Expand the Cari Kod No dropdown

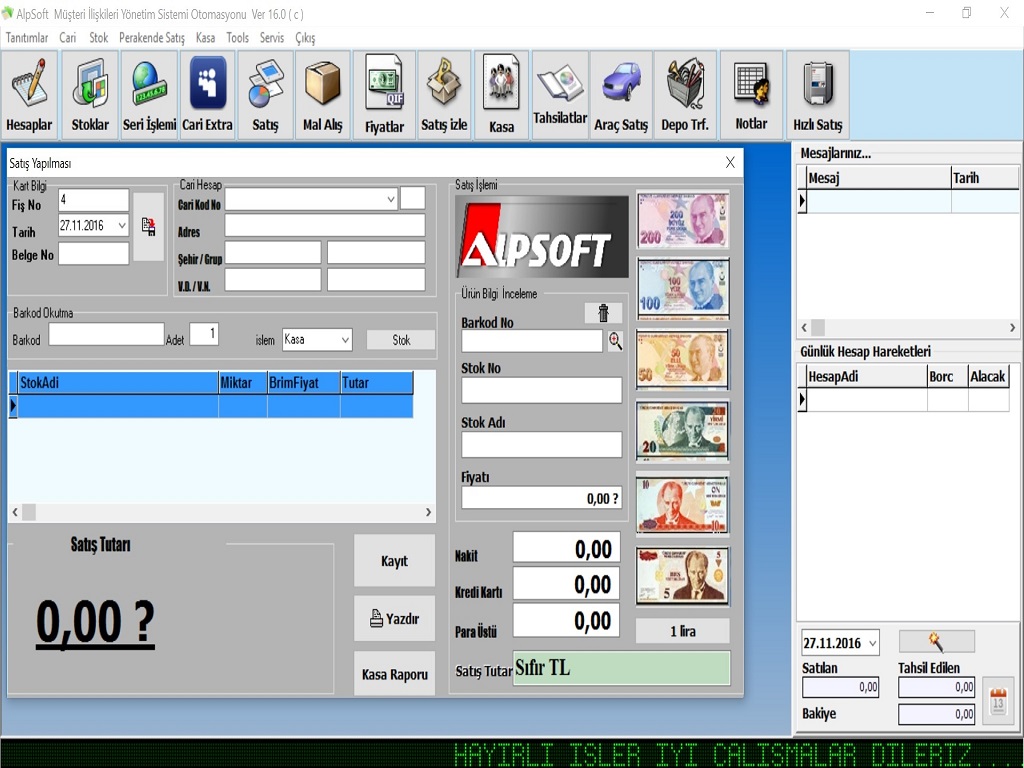pyautogui.click(x=391, y=199)
